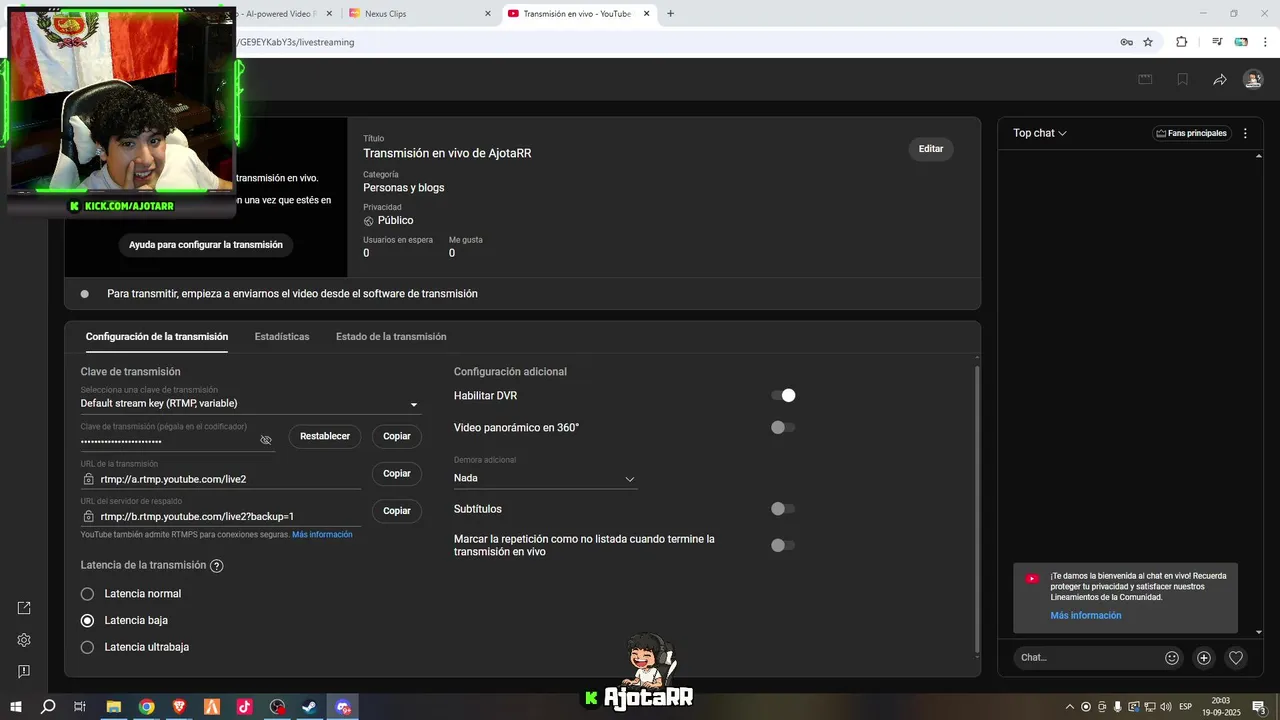Viewport: 1280px width, 720px height.
Task: Open TikTok app from the taskbar
Action: (x=244, y=707)
